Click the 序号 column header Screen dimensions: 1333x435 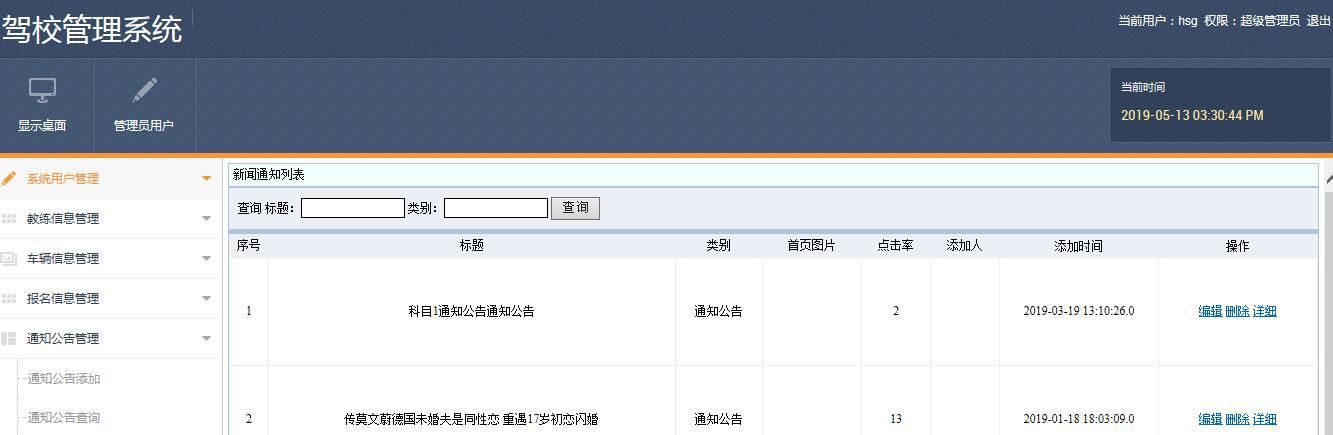[248, 245]
